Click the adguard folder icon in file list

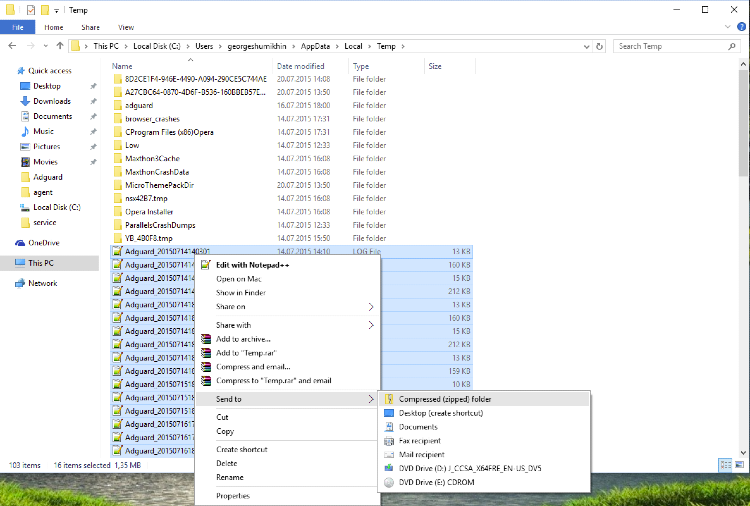[118, 105]
